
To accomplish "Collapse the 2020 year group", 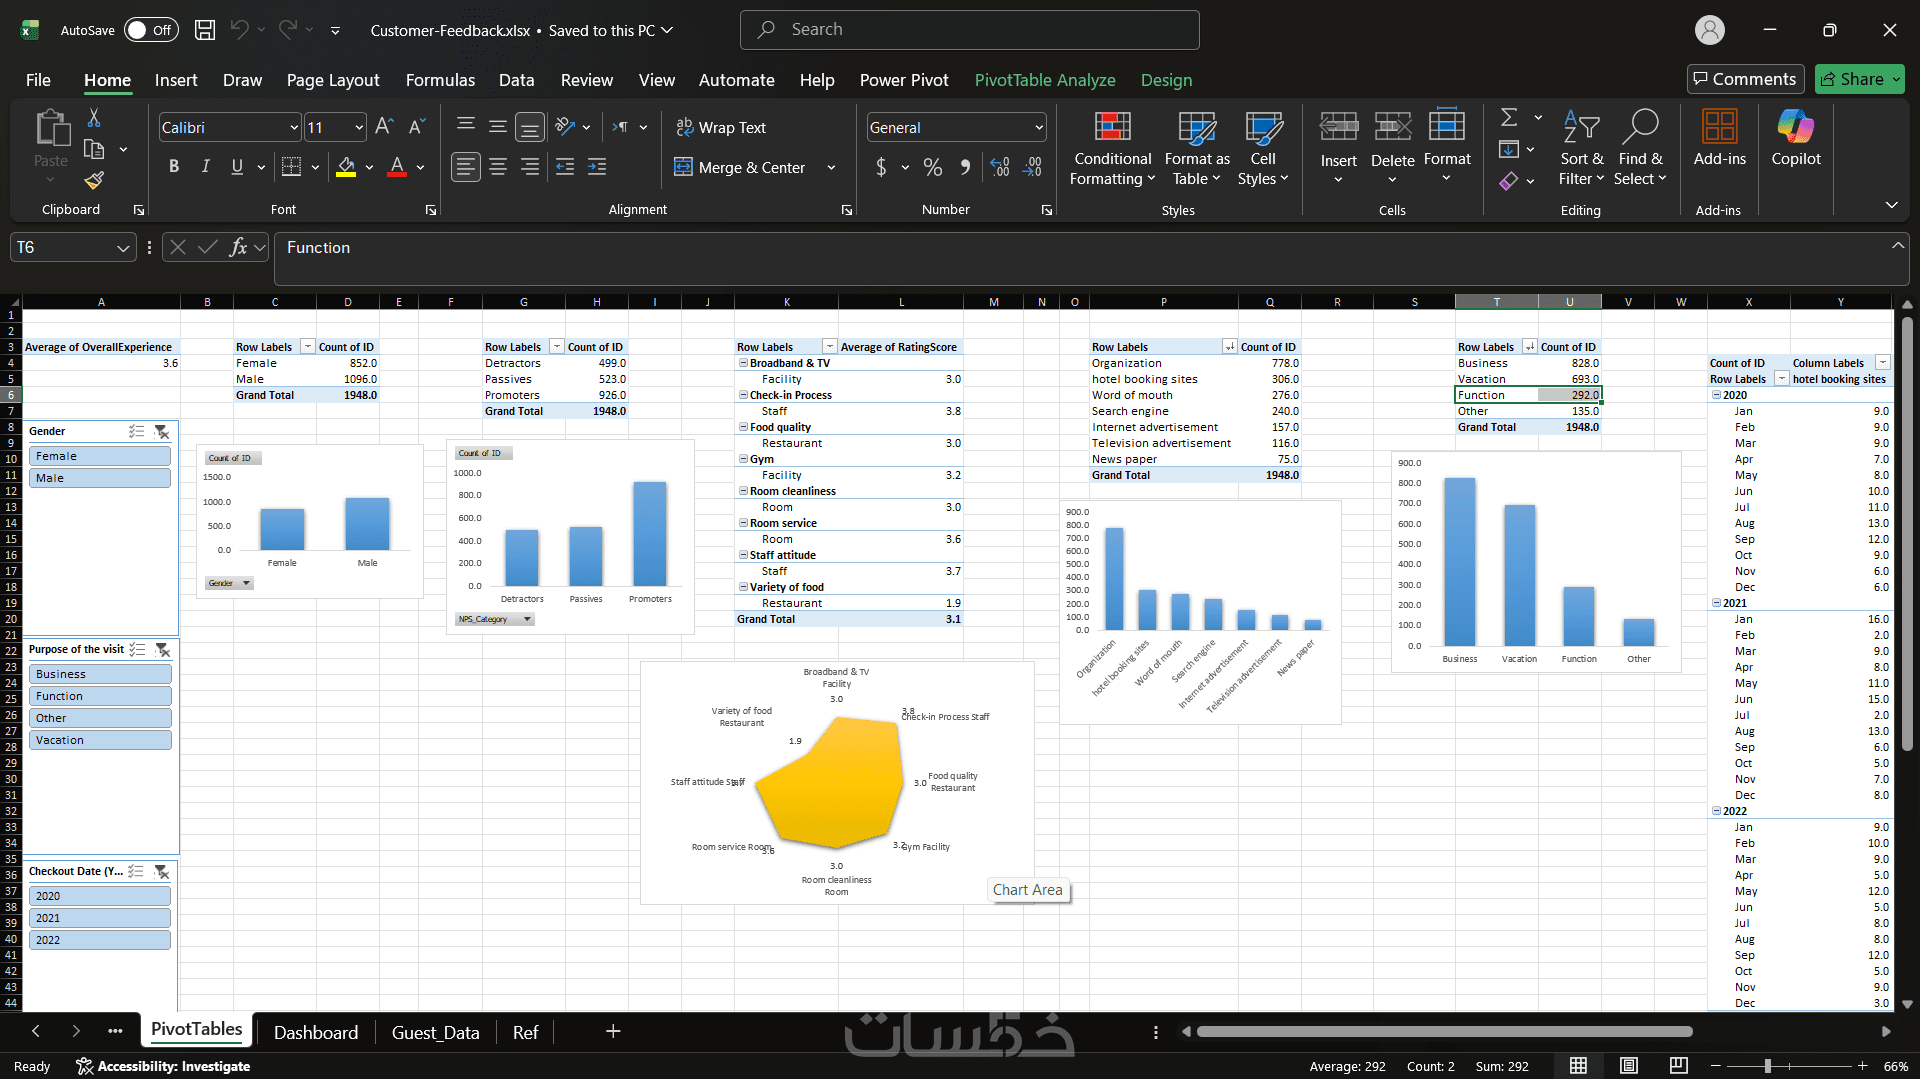I will 1716,395.
